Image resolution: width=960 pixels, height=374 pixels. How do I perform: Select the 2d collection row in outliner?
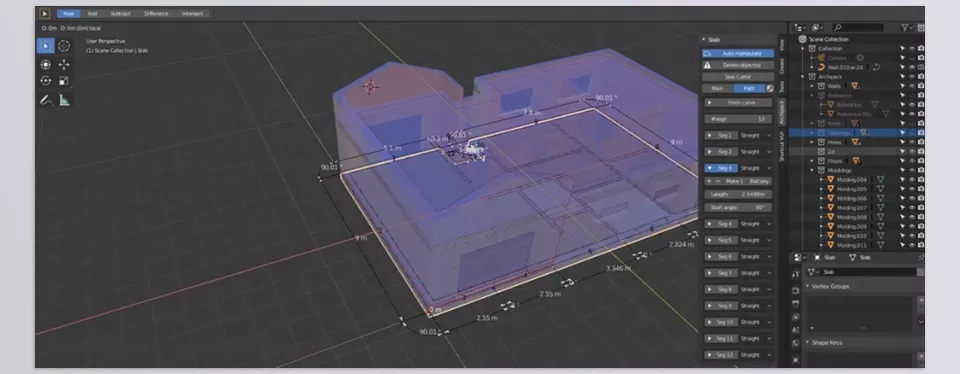(x=856, y=151)
